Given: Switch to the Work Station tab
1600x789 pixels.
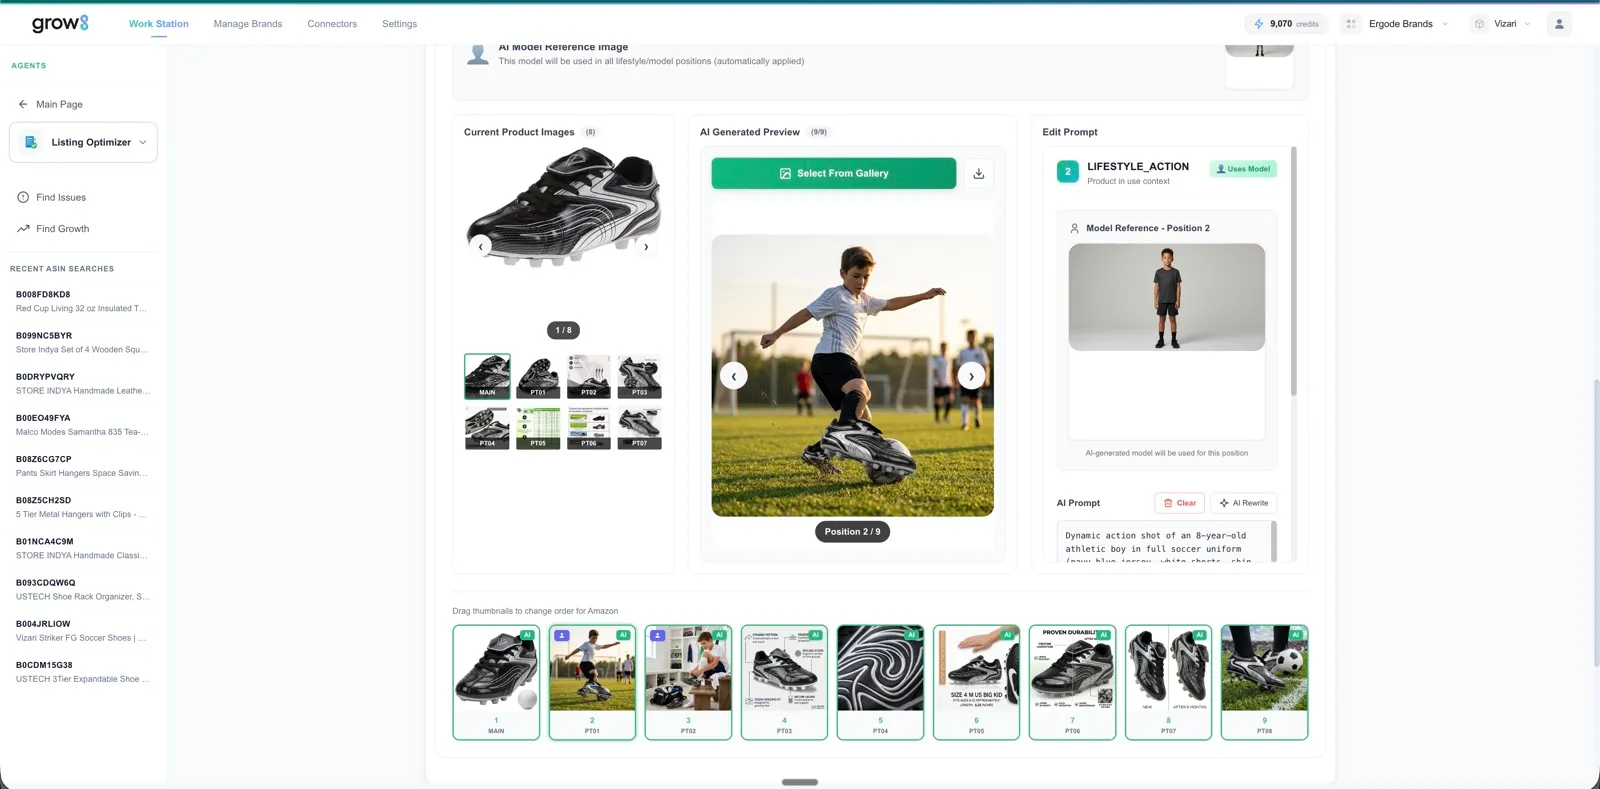Looking at the screenshot, I should click(159, 24).
